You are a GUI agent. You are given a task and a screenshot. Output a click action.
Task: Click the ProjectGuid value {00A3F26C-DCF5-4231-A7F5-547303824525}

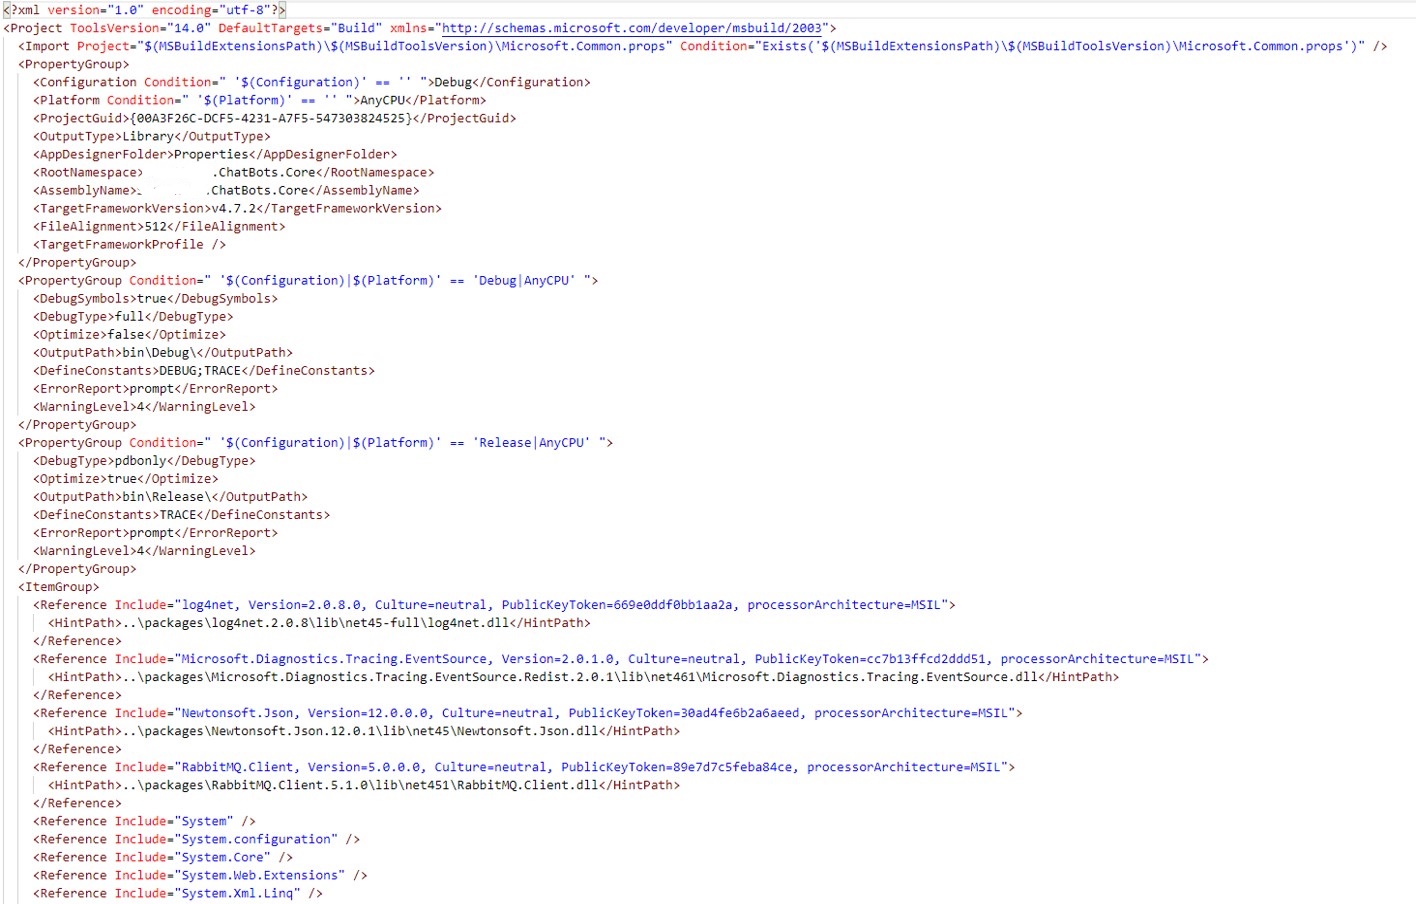(270, 118)
